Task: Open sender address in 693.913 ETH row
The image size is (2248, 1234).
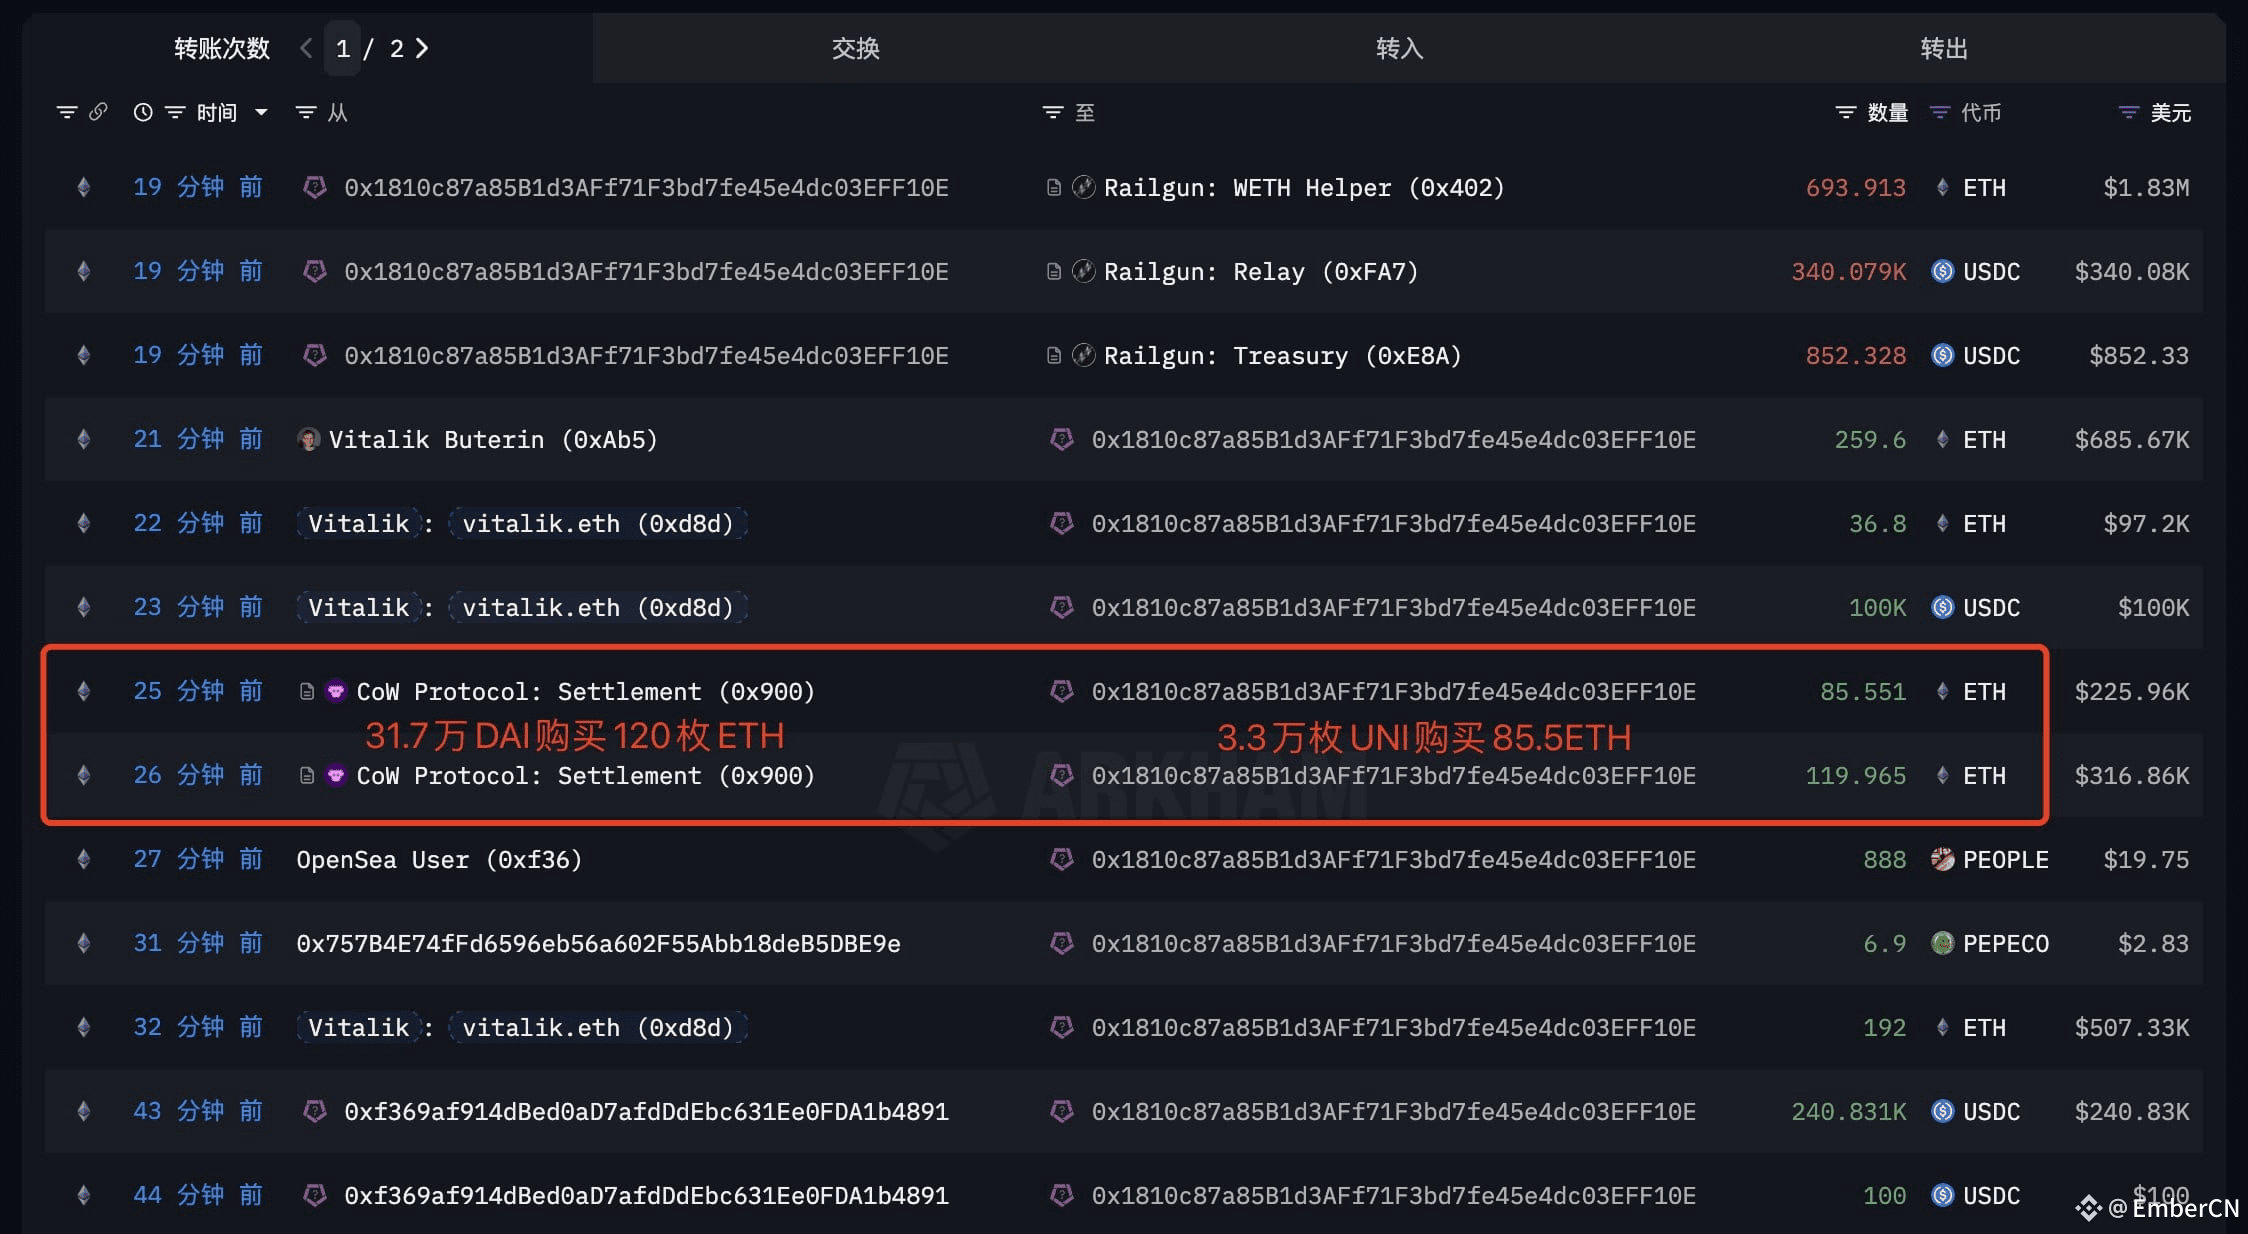Action: 646,188
